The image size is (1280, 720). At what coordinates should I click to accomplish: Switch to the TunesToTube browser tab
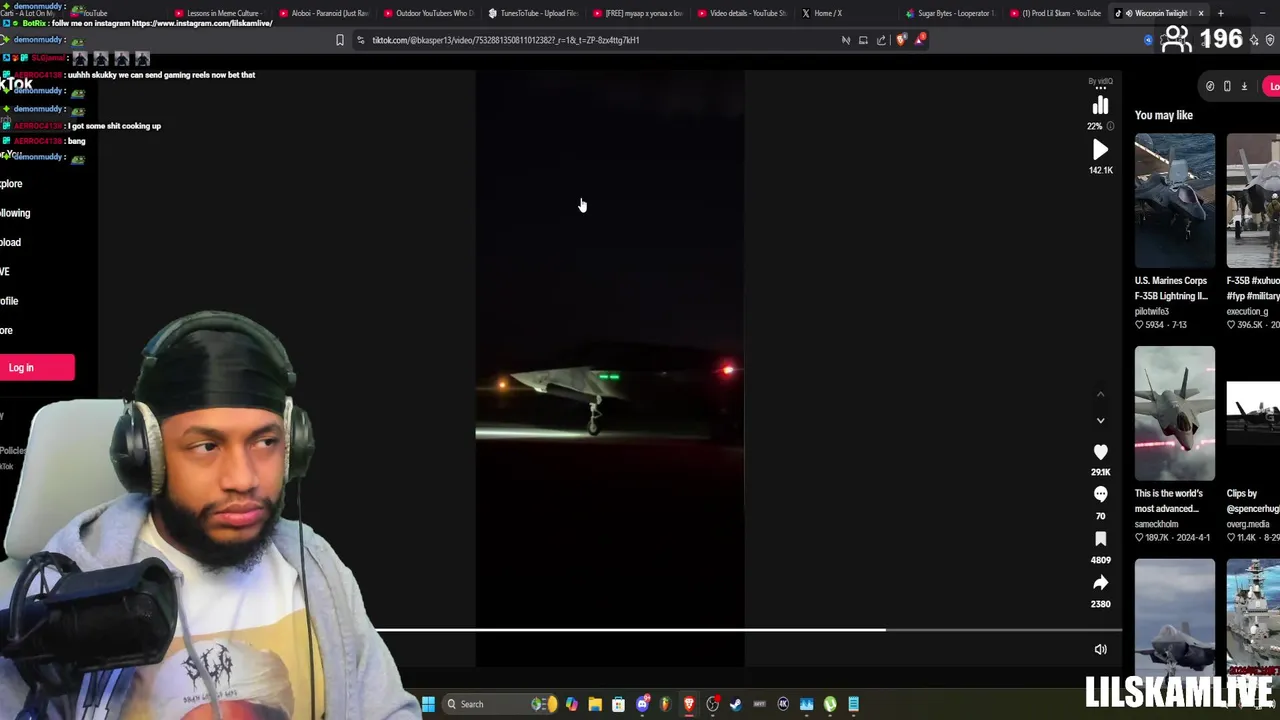[x=533, y=13]
